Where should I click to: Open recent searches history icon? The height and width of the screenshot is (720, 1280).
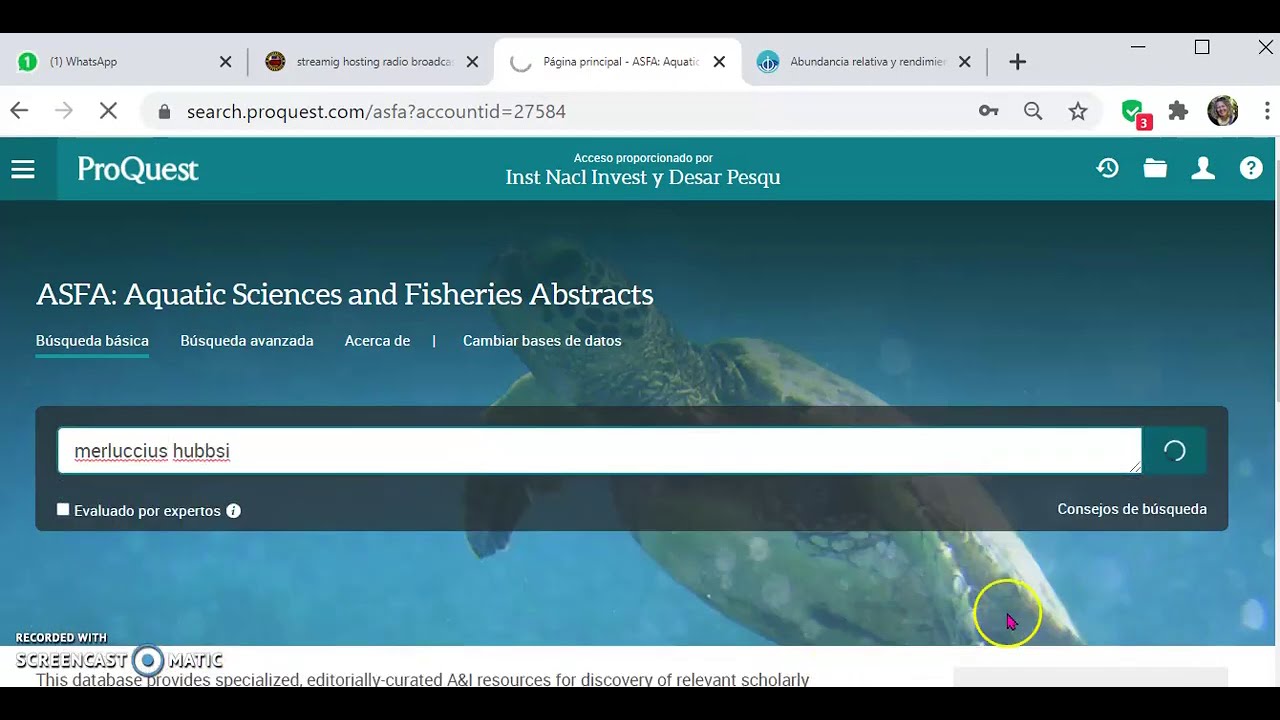click(1107, 169)
